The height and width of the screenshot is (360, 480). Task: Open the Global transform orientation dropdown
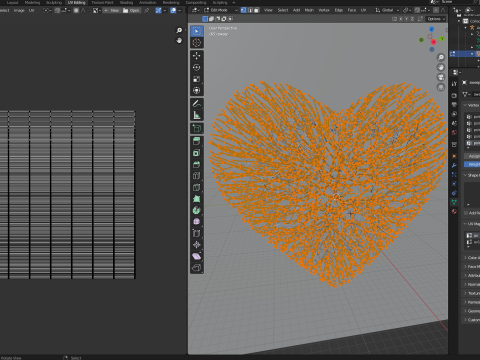[x=387, y=10]
